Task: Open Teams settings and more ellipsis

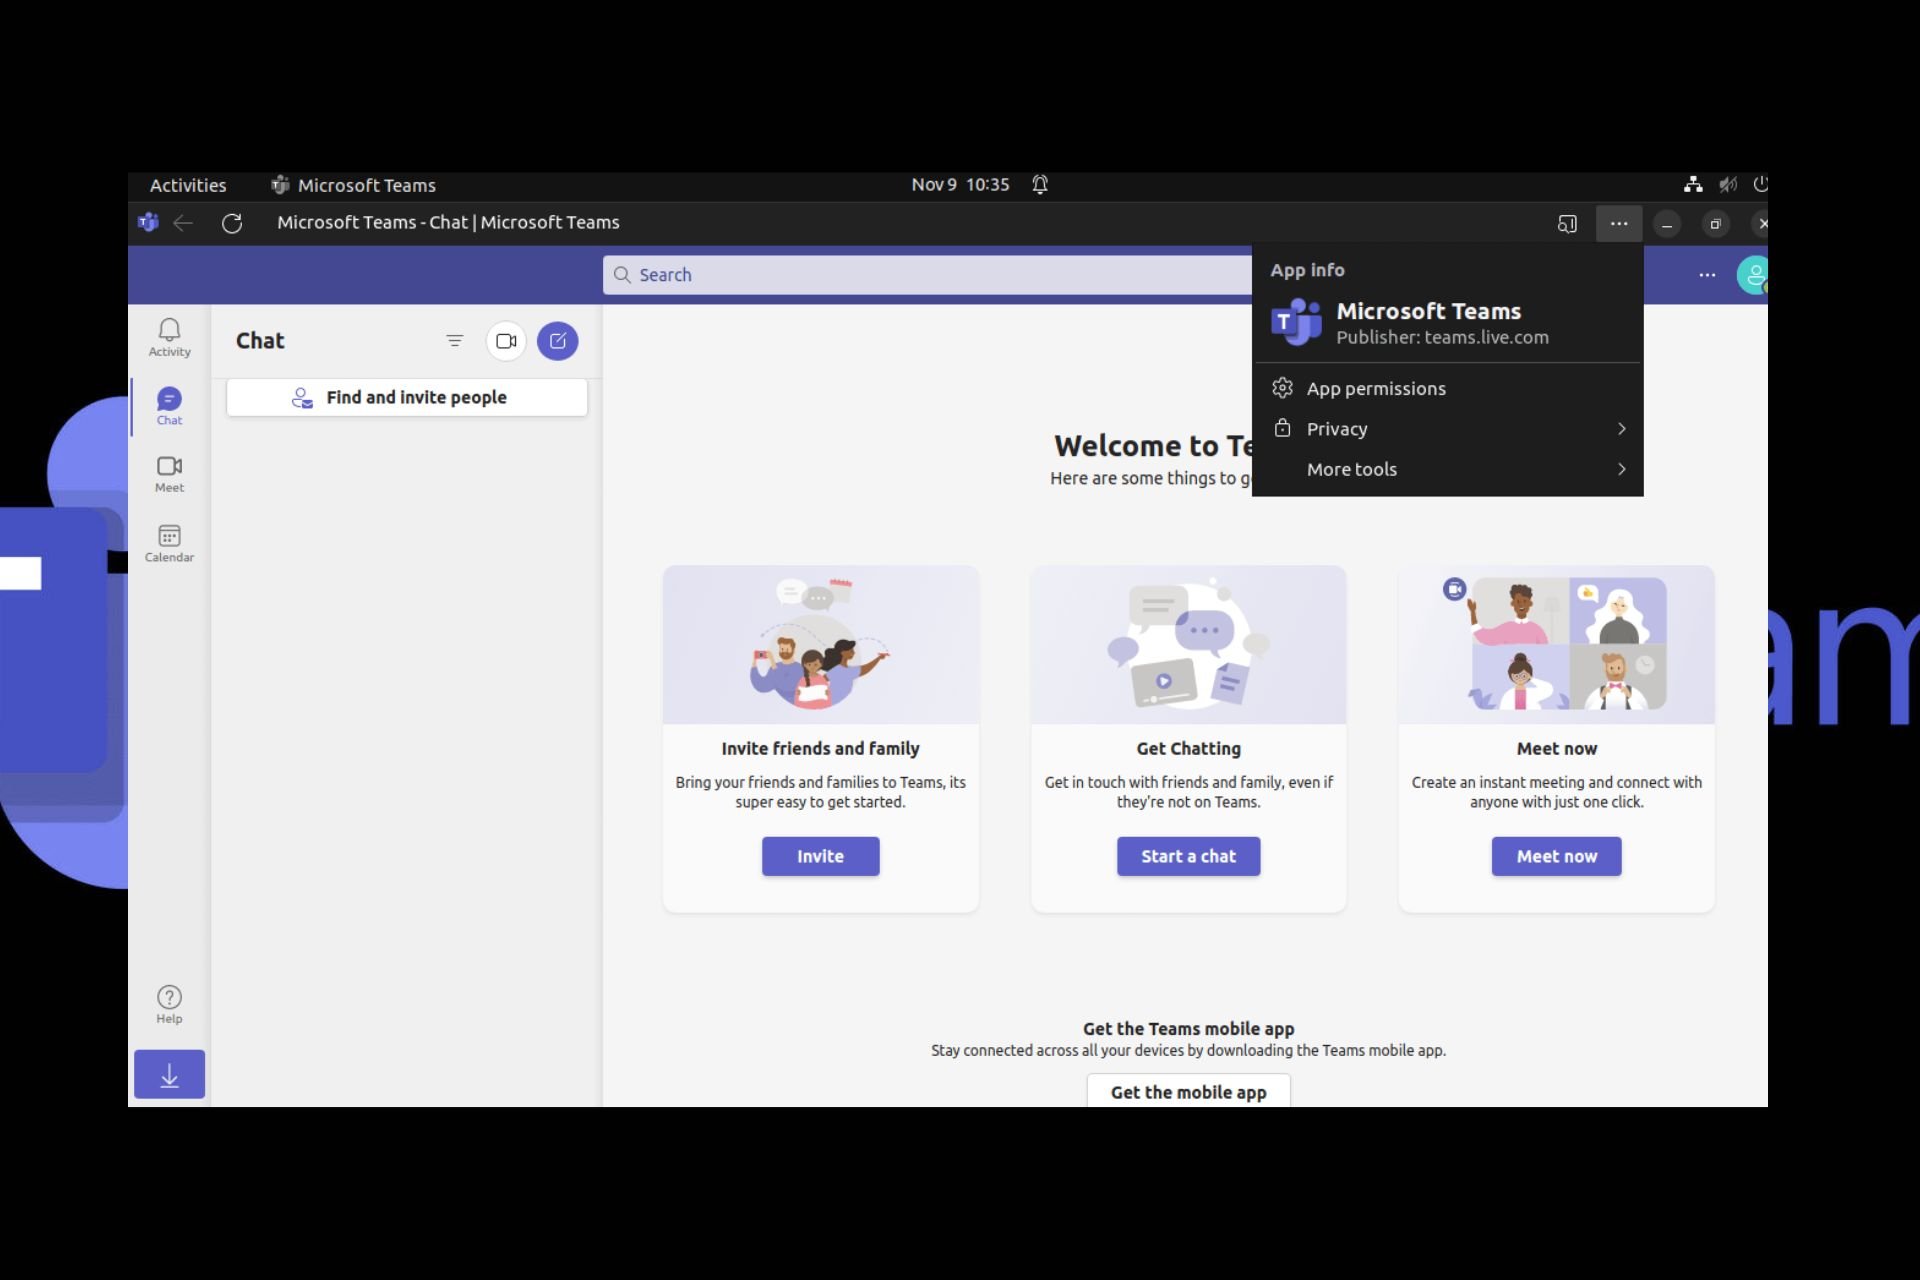Action: [x=1707, y=275]
